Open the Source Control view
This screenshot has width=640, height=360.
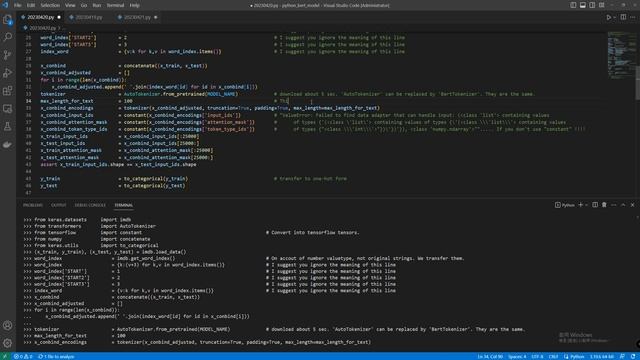pos(7,55)
